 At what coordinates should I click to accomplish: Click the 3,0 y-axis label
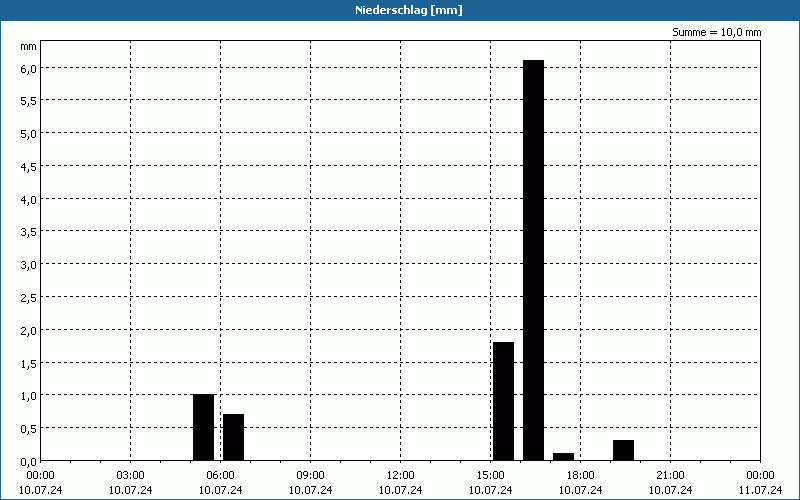pos(29,265)
